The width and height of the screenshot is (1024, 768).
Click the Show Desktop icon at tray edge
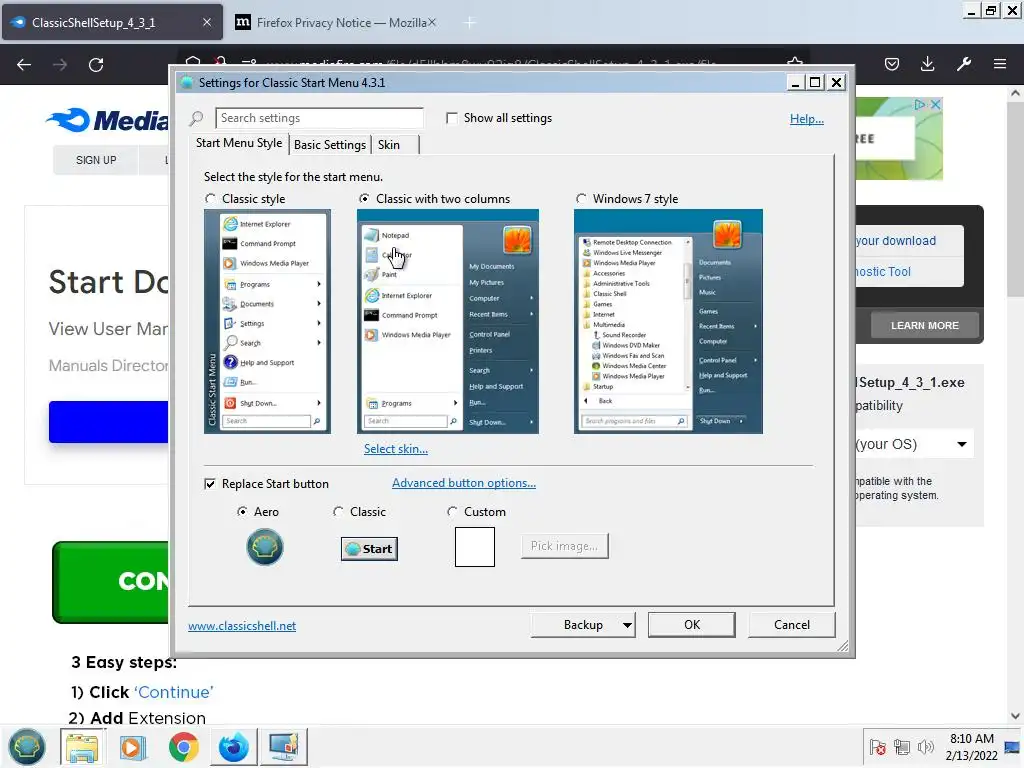pyautogui.click(x=1014, y=747)
